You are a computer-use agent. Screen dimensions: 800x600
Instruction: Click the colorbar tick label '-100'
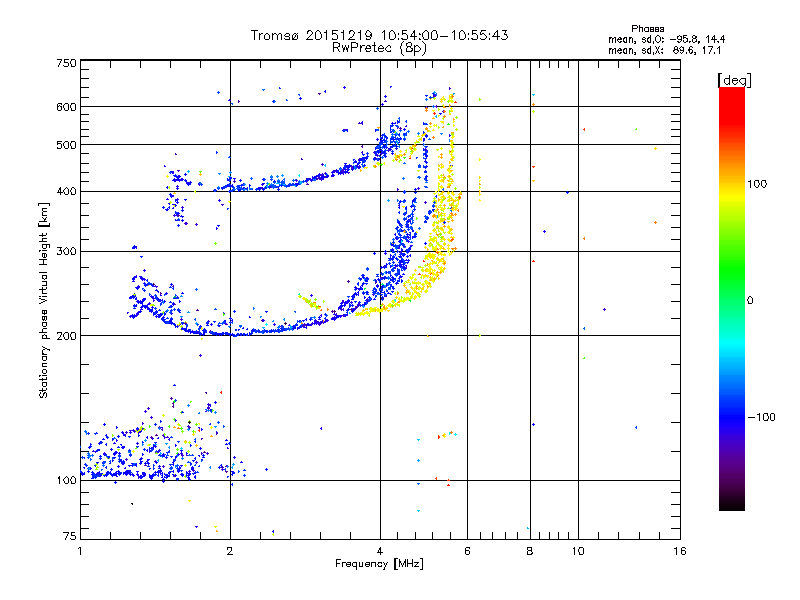pyautogui.click(x=761, y=417)
